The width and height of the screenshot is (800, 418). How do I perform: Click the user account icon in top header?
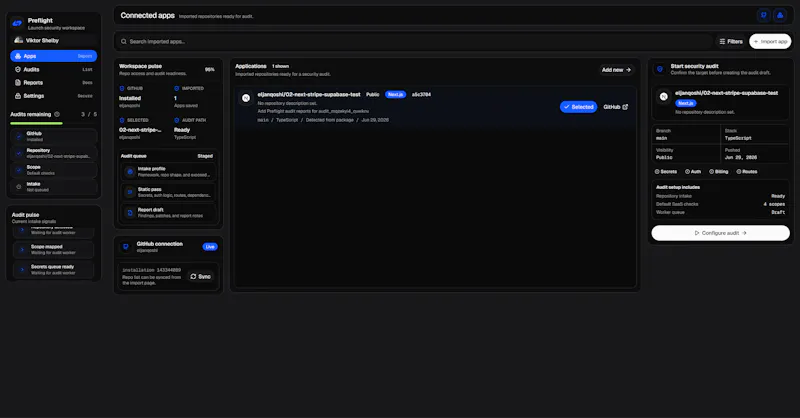click(780, 15)
